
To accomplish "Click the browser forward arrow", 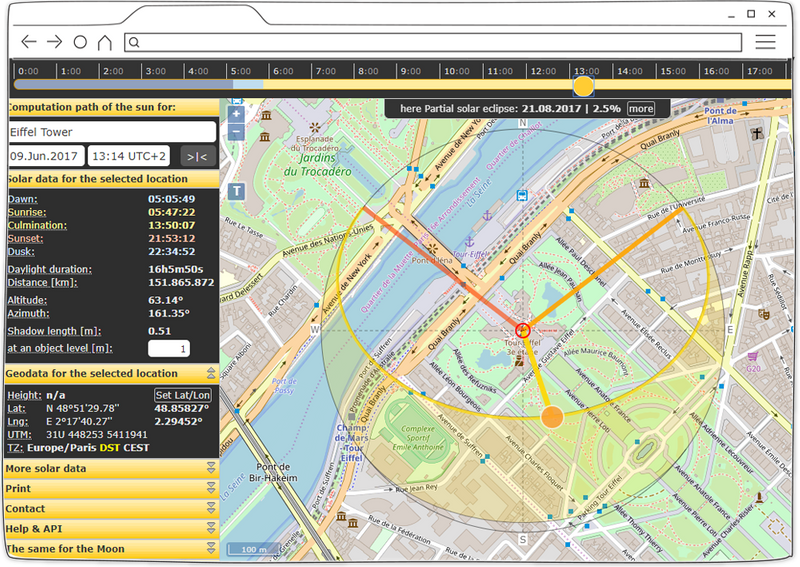I will (54, 42).
